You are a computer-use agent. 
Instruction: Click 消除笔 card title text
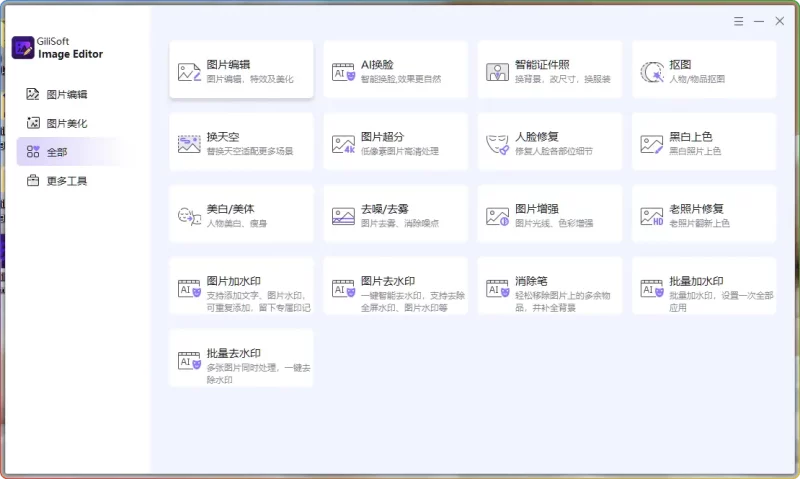tap(531, 281)
